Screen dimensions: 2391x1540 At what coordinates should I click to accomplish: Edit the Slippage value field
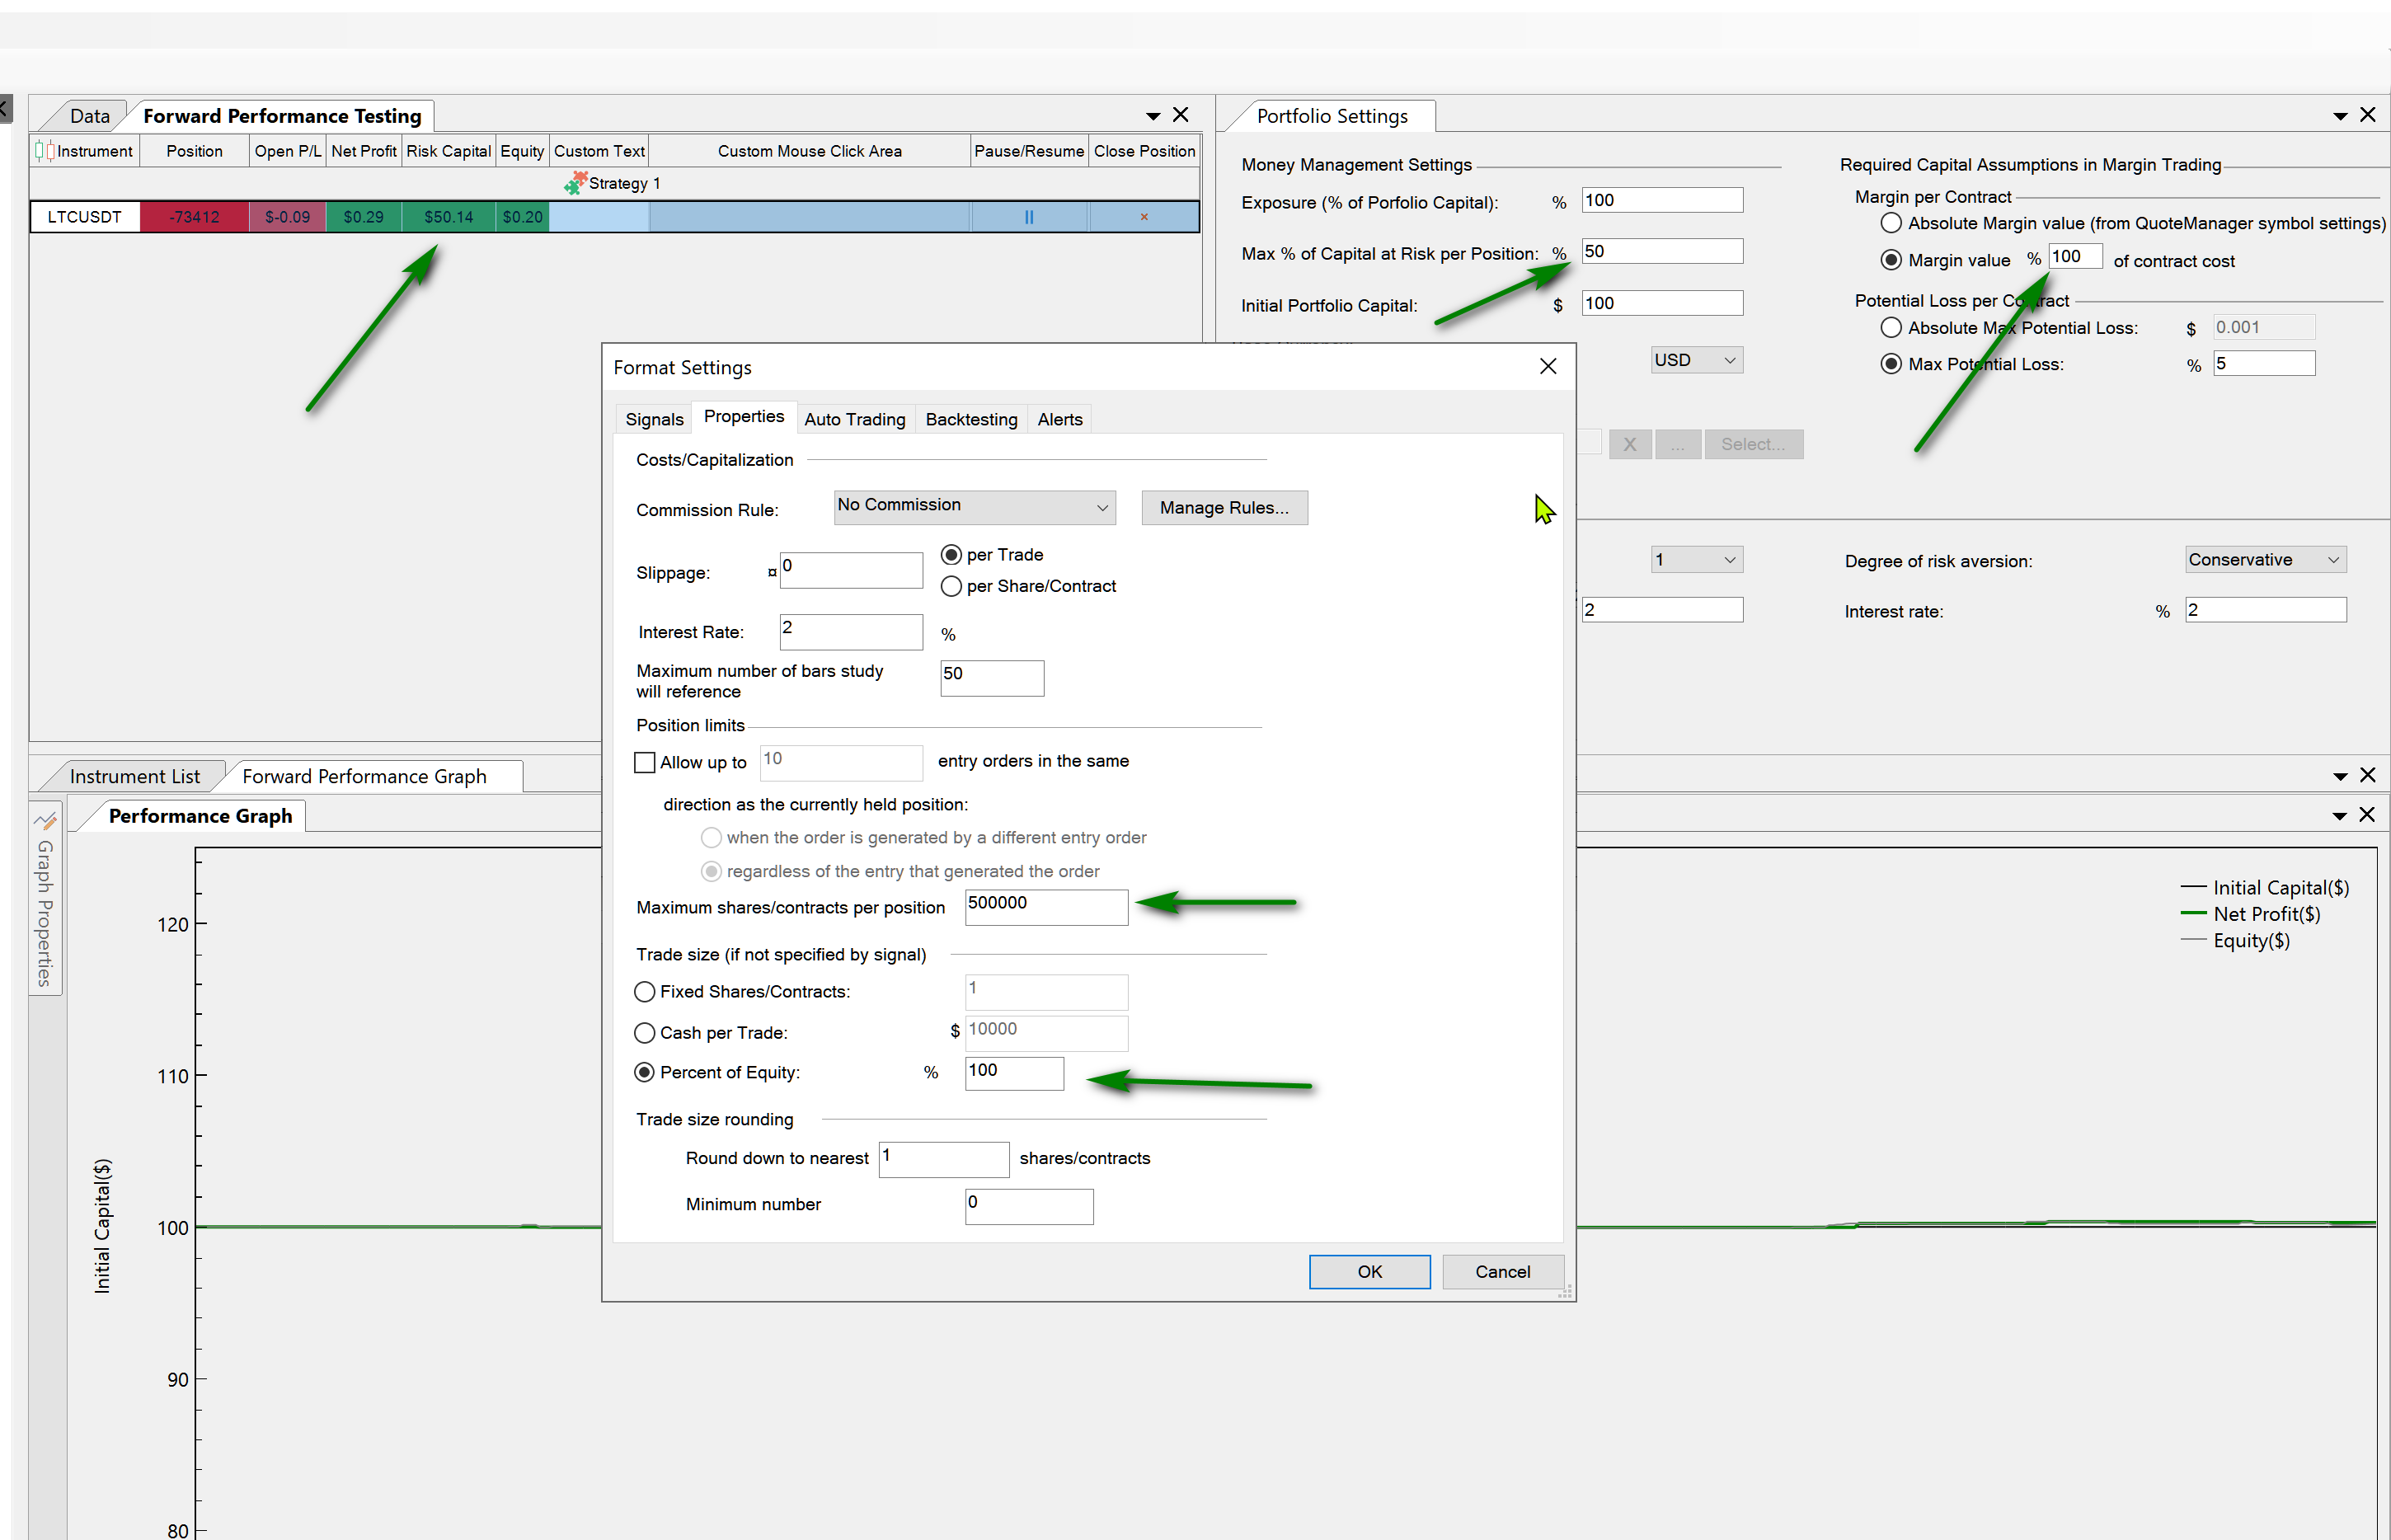(x=851, y=570)
